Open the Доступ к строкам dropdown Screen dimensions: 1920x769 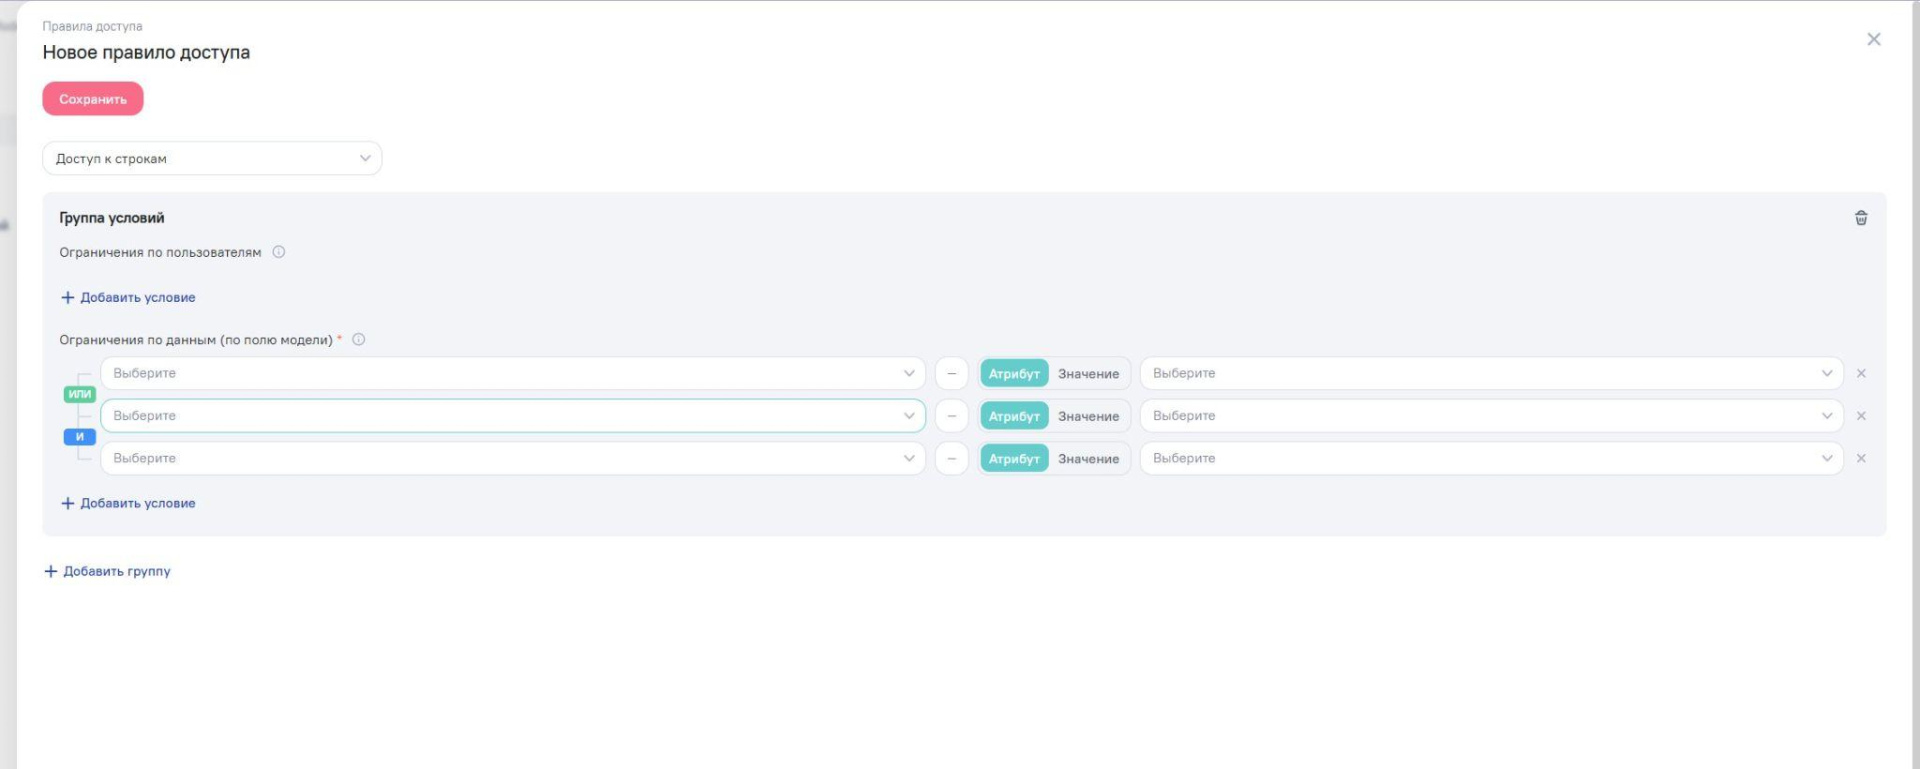point(212,159)
